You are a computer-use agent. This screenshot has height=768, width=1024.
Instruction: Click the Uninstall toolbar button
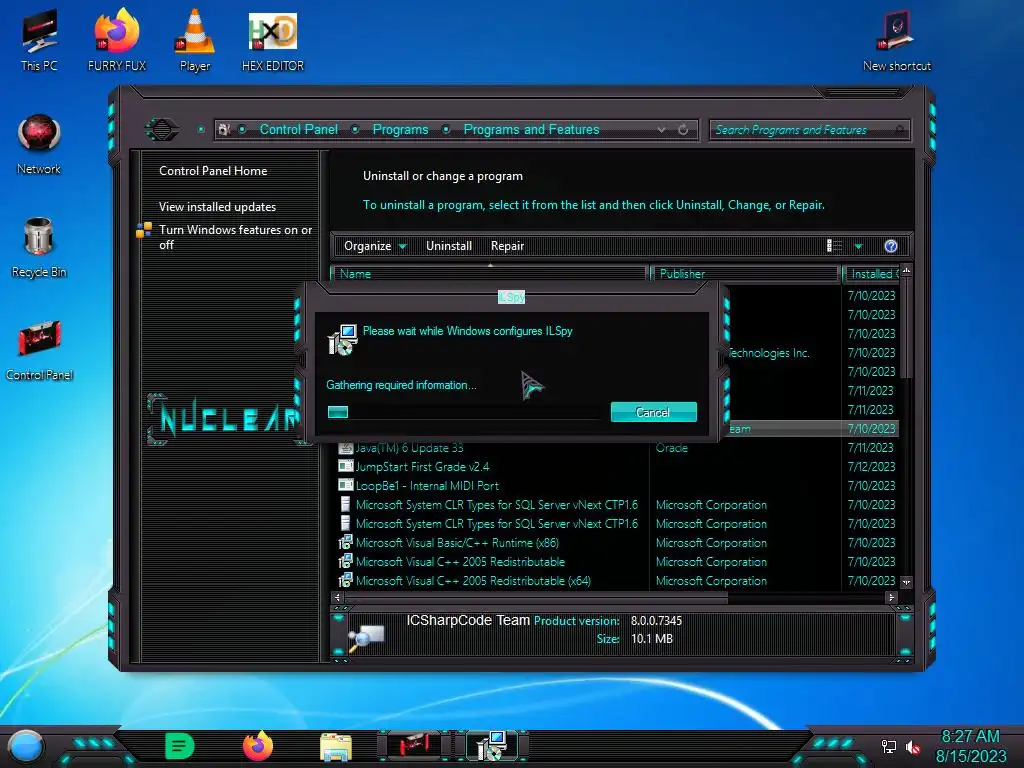[449, 246]
